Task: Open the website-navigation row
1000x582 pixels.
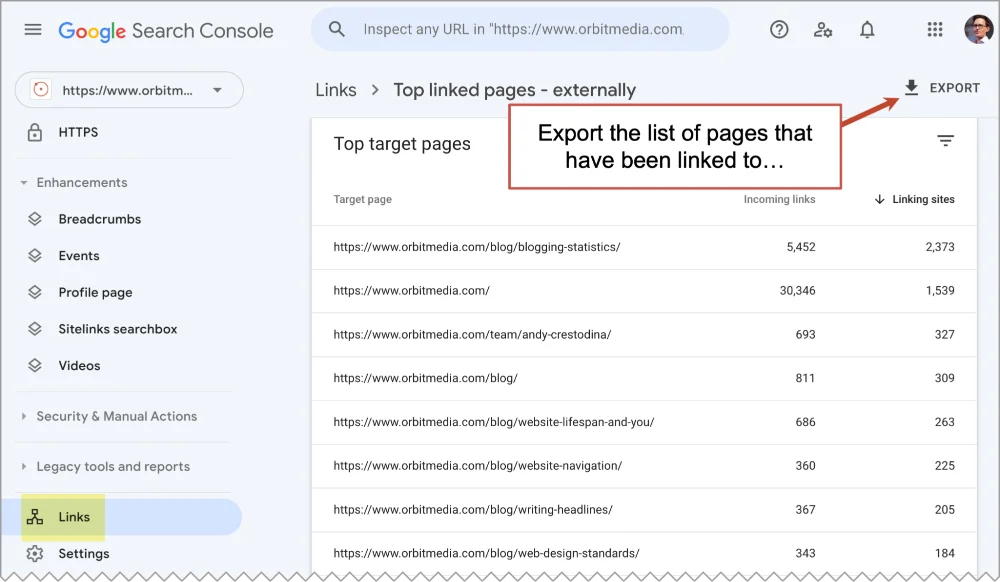Action: [644, 466]
